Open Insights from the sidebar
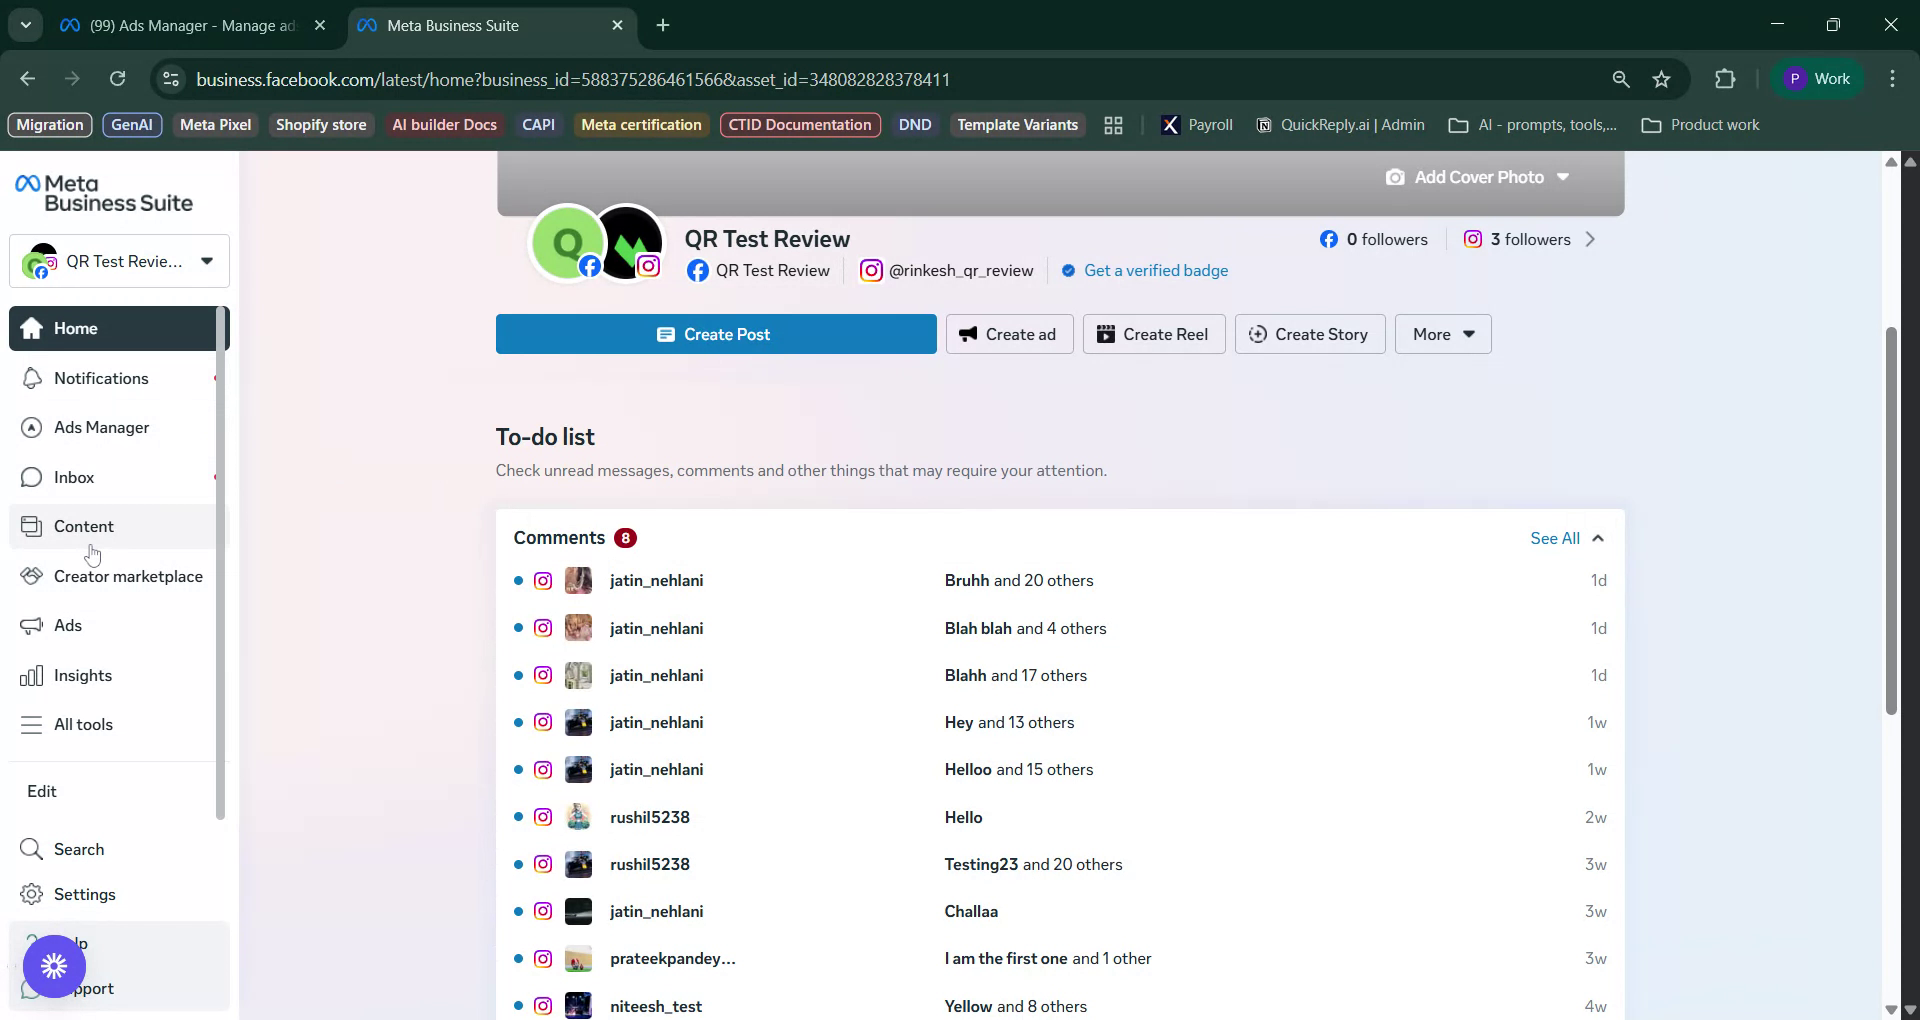This screenshot has height=1020, width=1920. (x=83, y=675)
